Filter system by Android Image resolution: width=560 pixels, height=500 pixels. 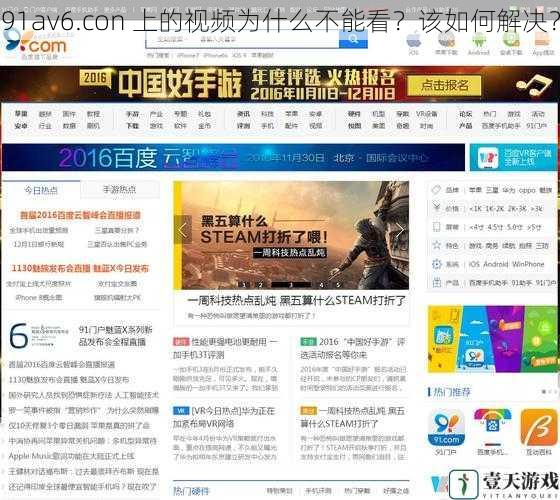pos(495,264)
